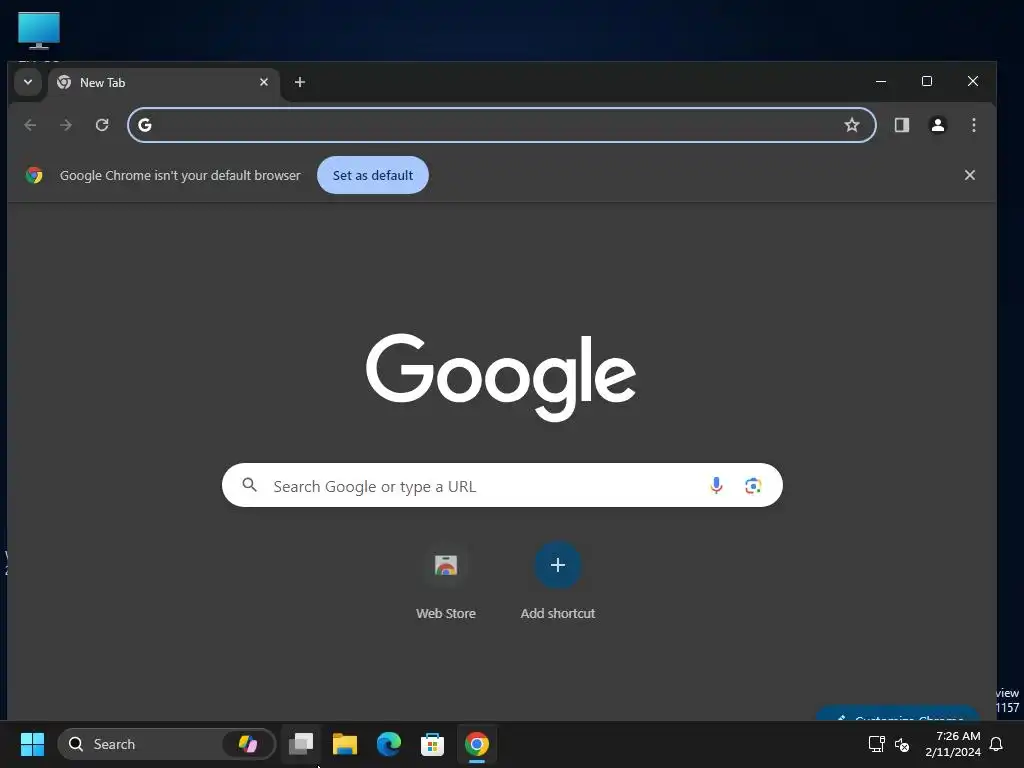Open the Chrome side panel
Image resolution: width=1024 pixels, height=768 pixels.
[x=902, y=125]
